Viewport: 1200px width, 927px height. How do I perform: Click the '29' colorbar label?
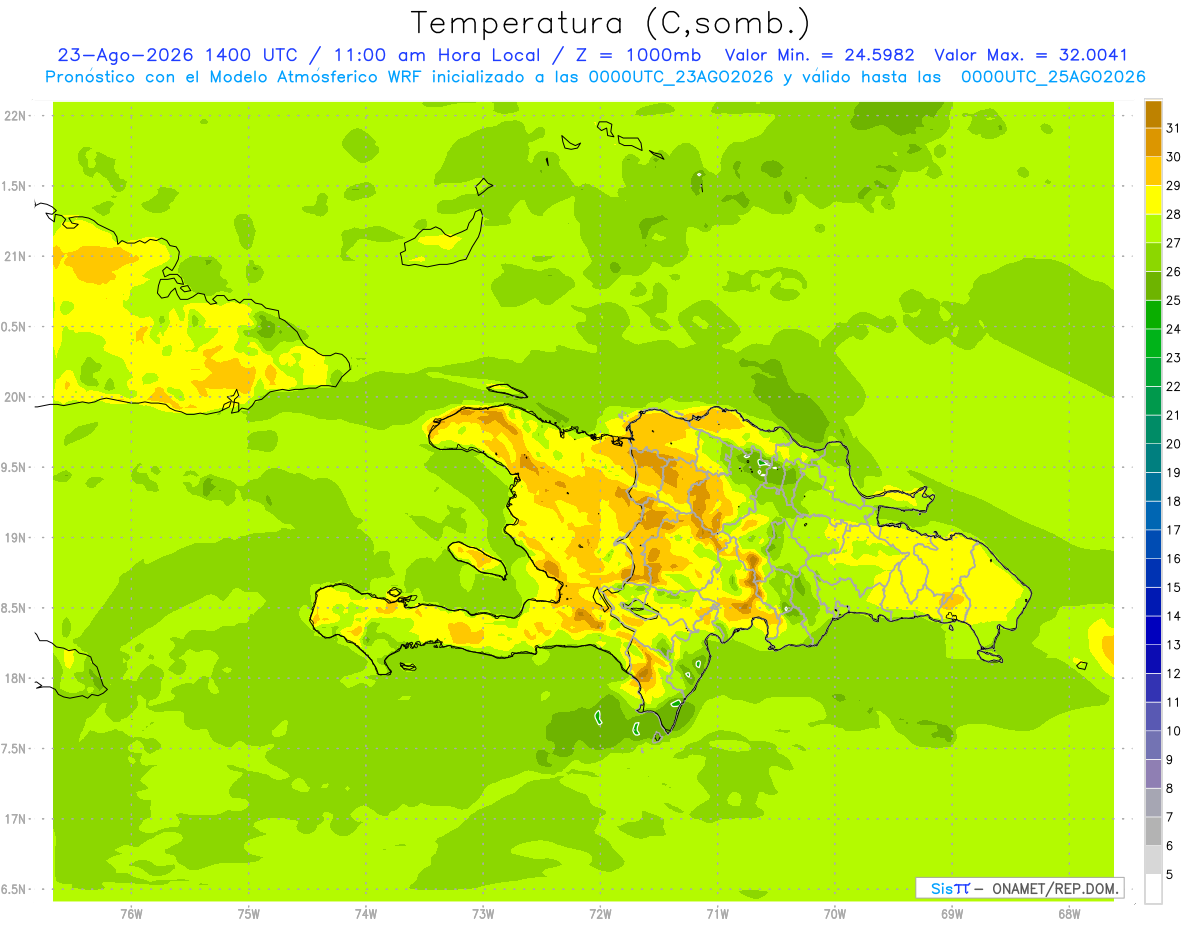point(1174,185)
